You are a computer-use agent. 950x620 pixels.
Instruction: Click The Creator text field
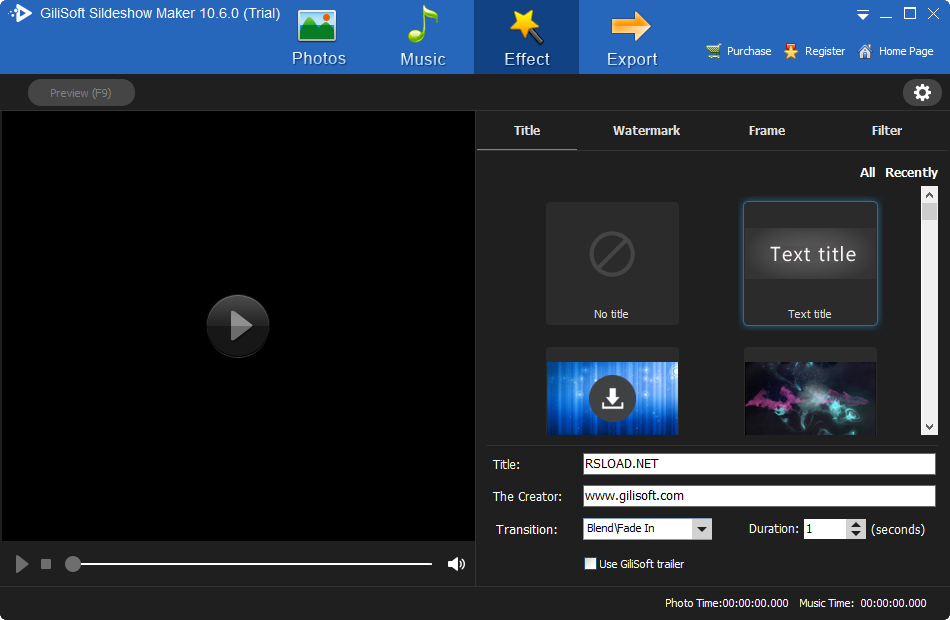[759, 496]
